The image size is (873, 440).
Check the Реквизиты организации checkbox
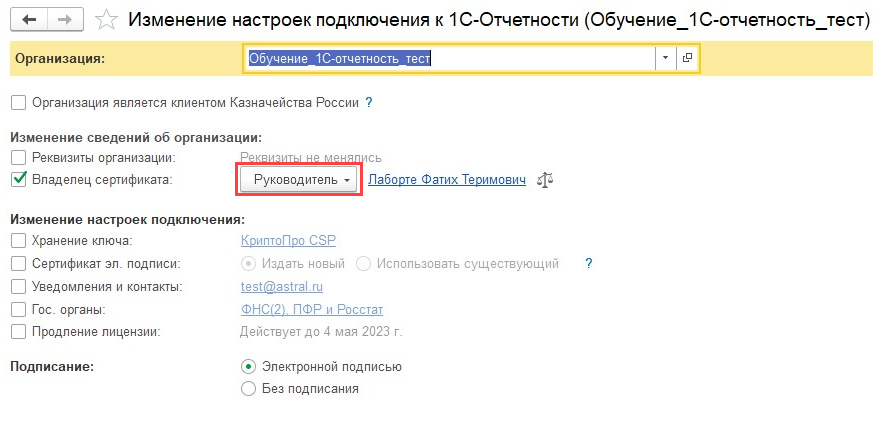click(x=18, y=158)
